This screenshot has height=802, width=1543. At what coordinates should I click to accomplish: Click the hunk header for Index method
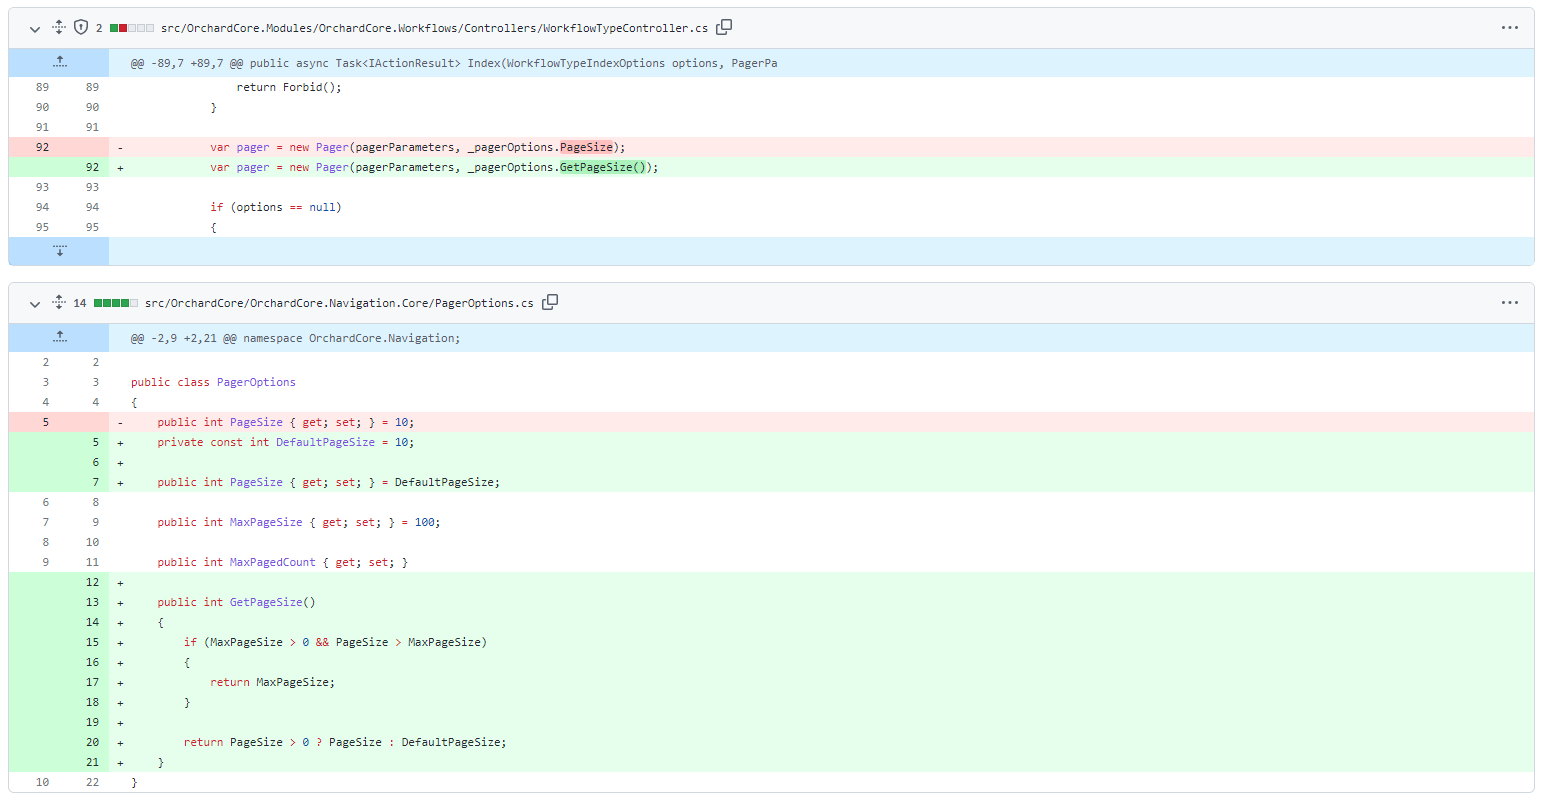(454, 63)
